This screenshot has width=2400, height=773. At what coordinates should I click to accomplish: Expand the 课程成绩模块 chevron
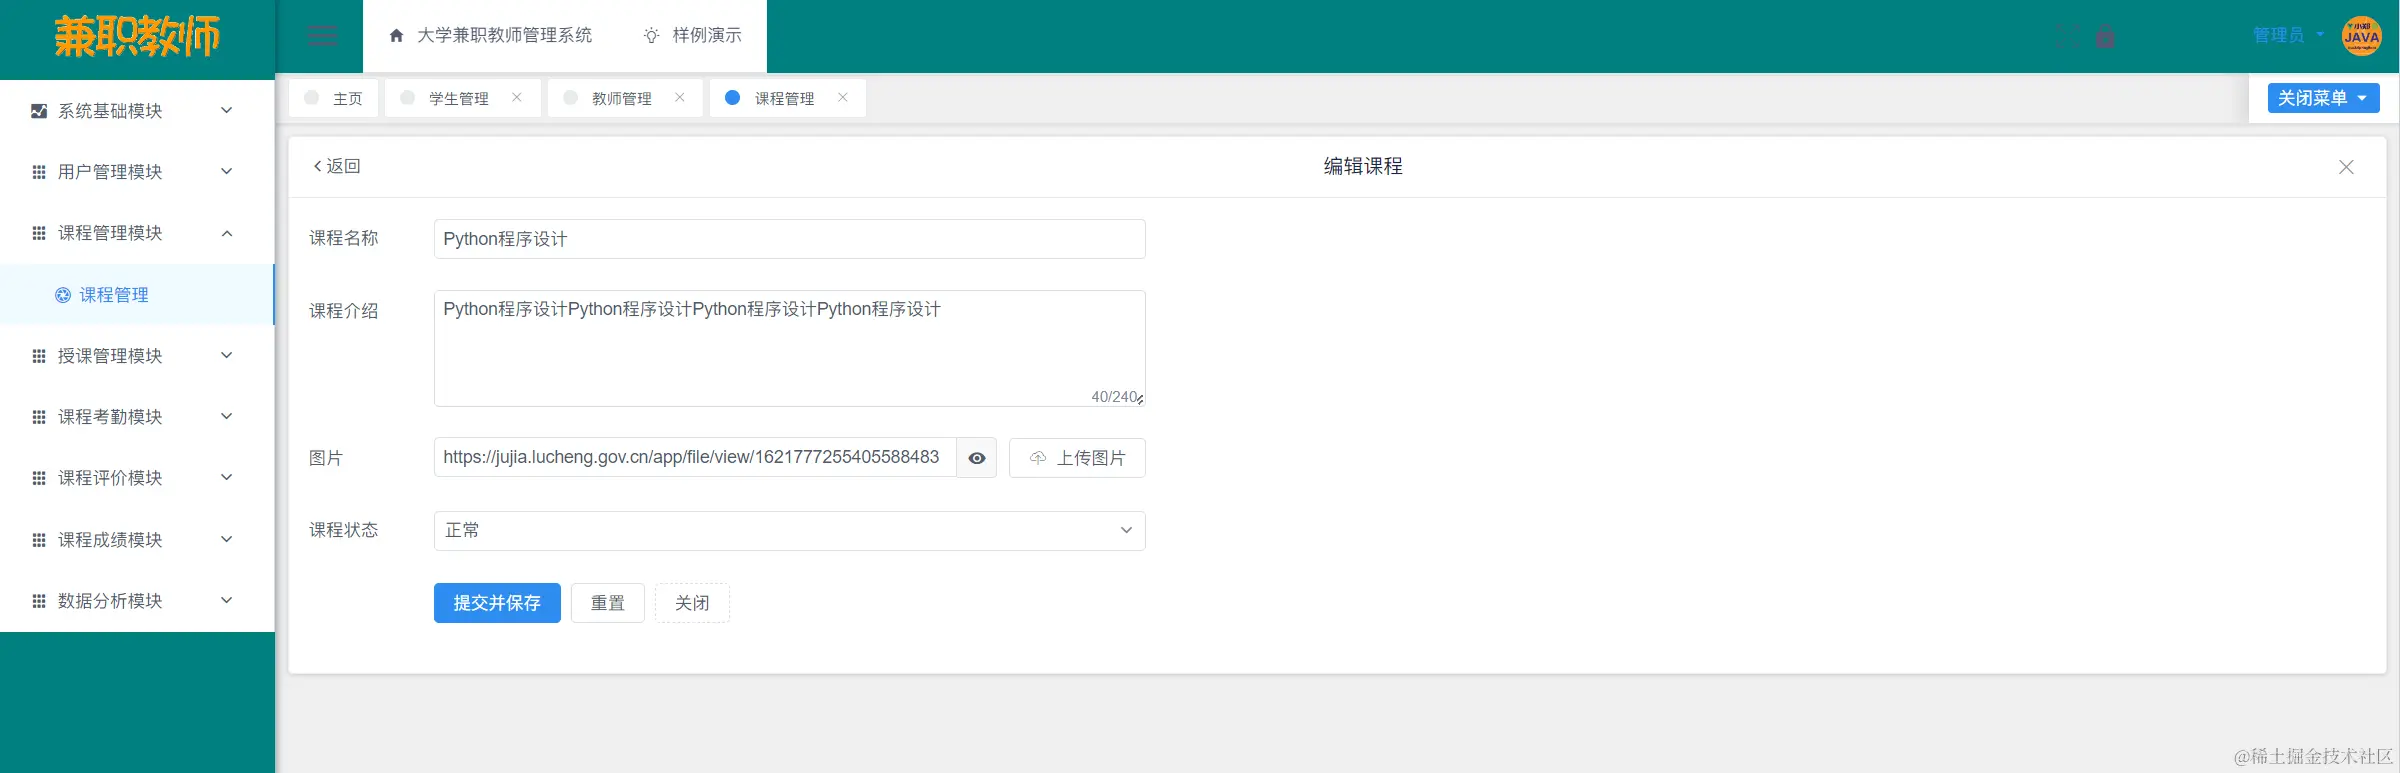(227, 539)
